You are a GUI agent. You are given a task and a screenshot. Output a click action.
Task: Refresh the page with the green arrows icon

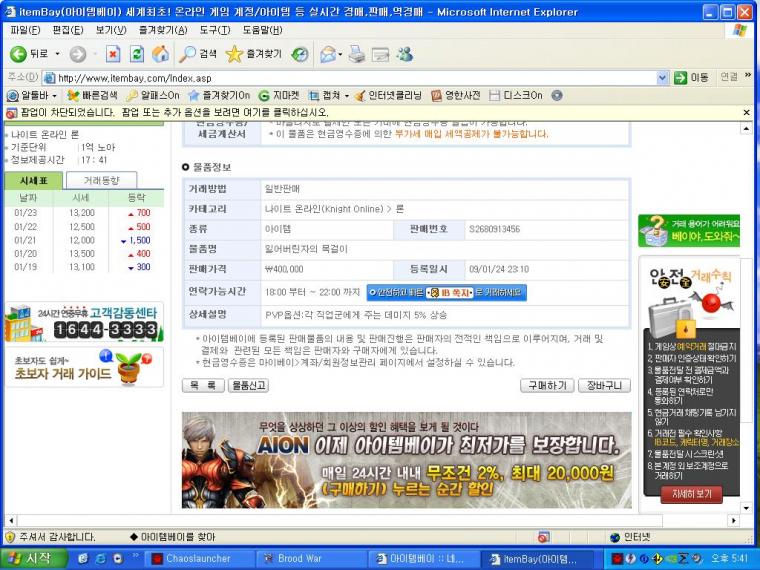pyautogui.click(x=137, y=54)
